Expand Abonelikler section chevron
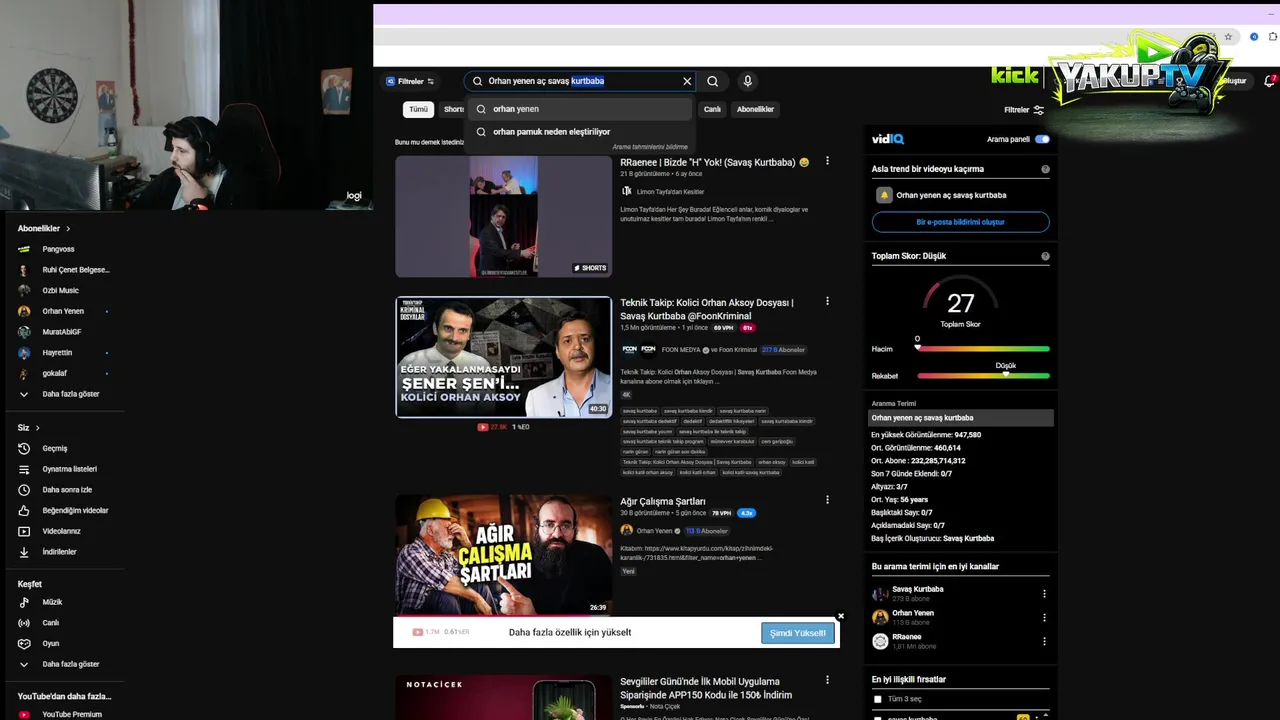 pos(68,229)
